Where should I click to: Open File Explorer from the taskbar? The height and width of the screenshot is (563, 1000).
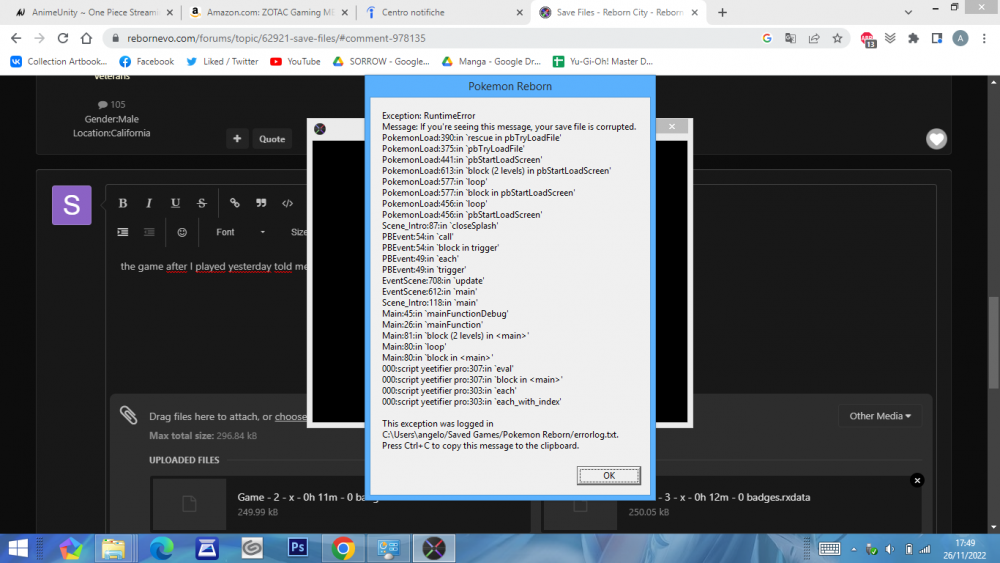point(114,548)
